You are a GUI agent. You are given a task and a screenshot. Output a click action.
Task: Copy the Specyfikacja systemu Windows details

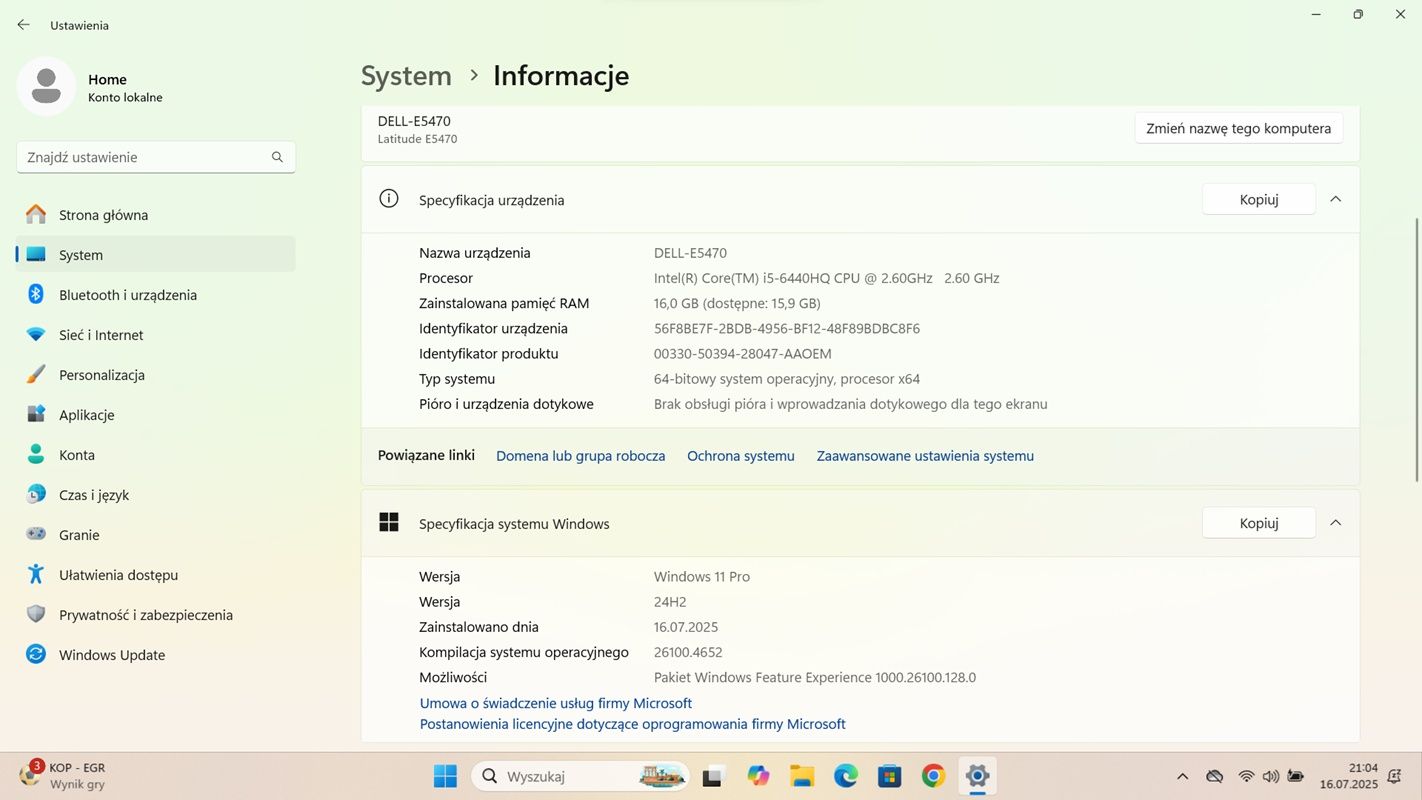(1259, 523)
